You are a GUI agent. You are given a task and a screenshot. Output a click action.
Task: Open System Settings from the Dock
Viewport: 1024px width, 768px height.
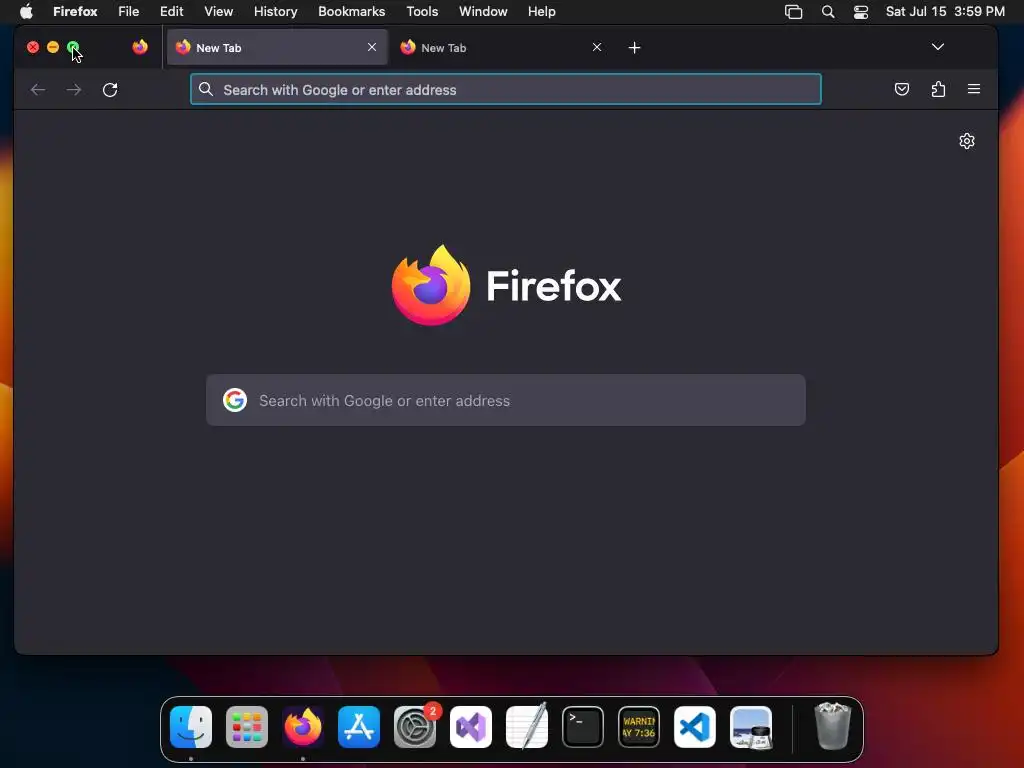415,727
